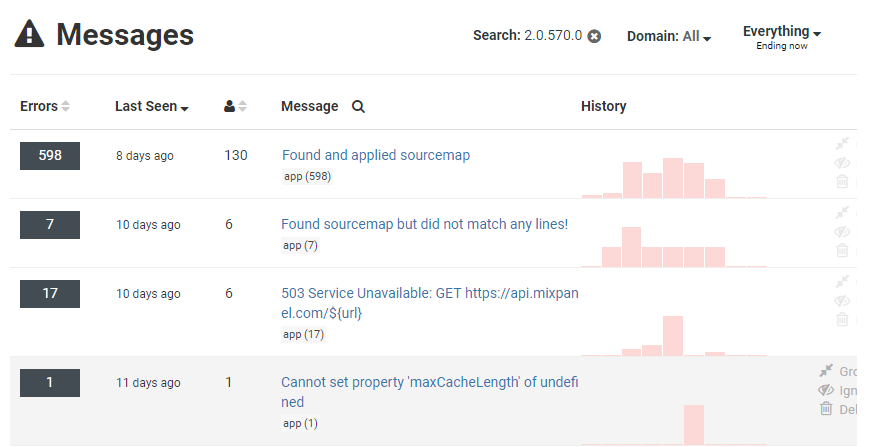Open 'Cannot set property maxCacheLength' message
Screen dimensions: 869x447
point(430,392)
